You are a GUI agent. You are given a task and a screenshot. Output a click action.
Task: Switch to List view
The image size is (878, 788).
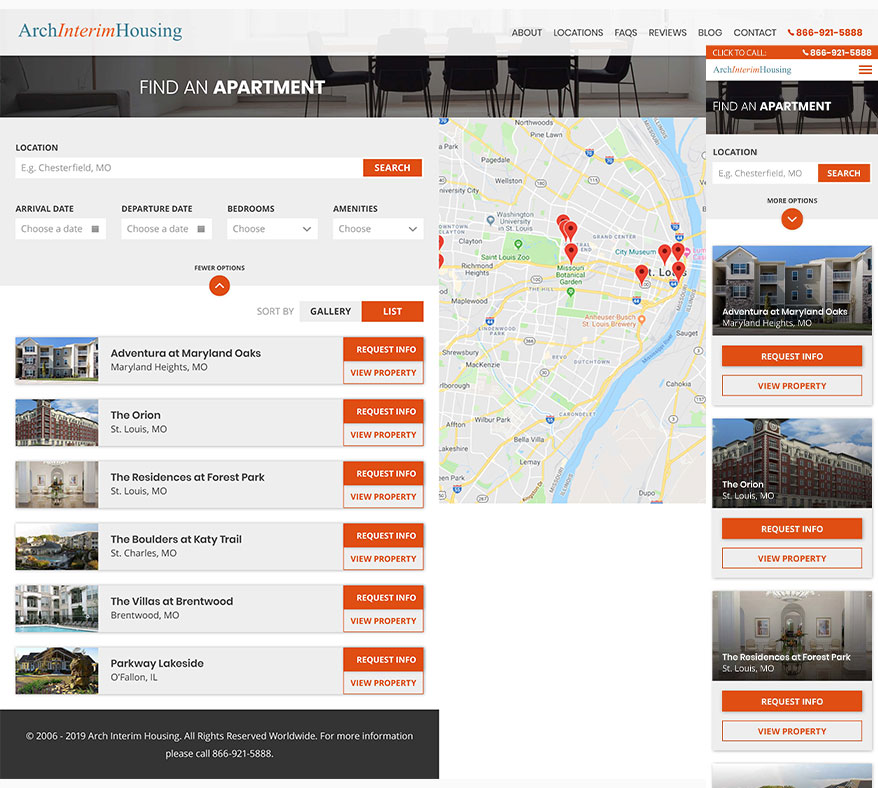tap(393, 311)
